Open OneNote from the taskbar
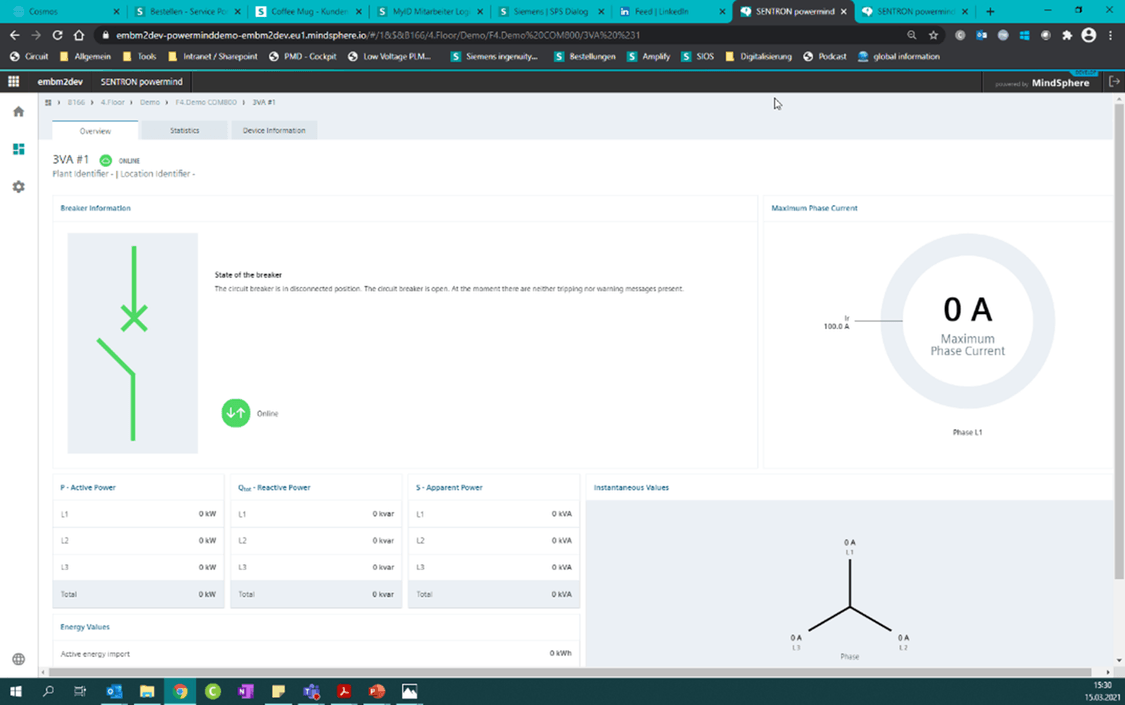Image resolution: width=1125 pixels, height=705 pixels. coord(245,691)
